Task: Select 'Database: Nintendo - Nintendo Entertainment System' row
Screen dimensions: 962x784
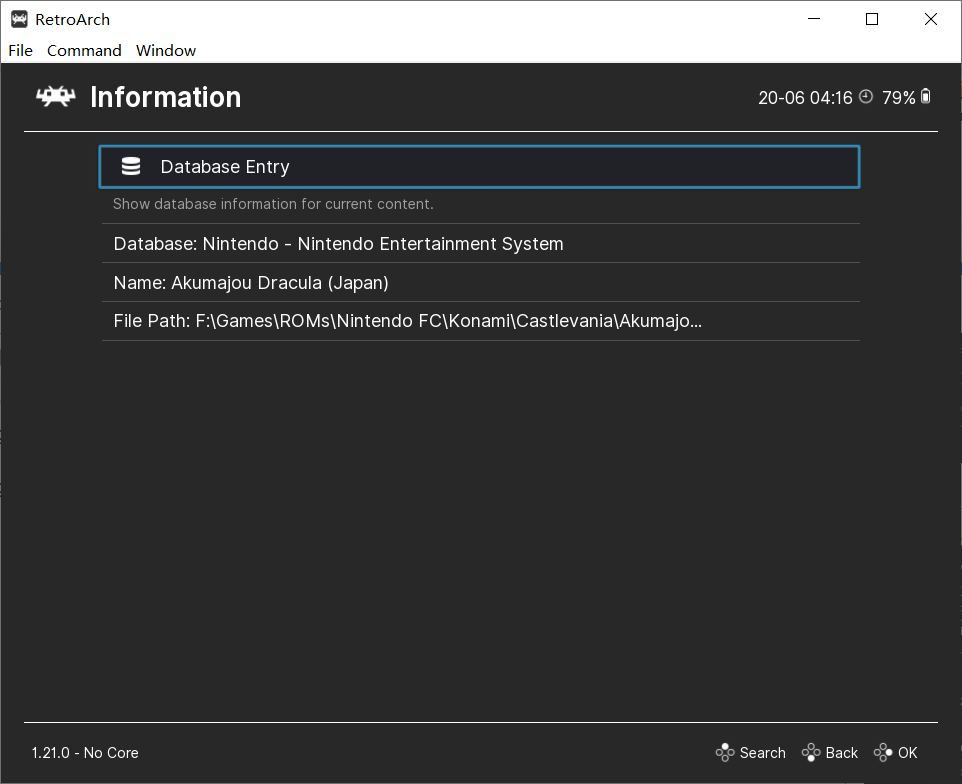Action: 480,244
